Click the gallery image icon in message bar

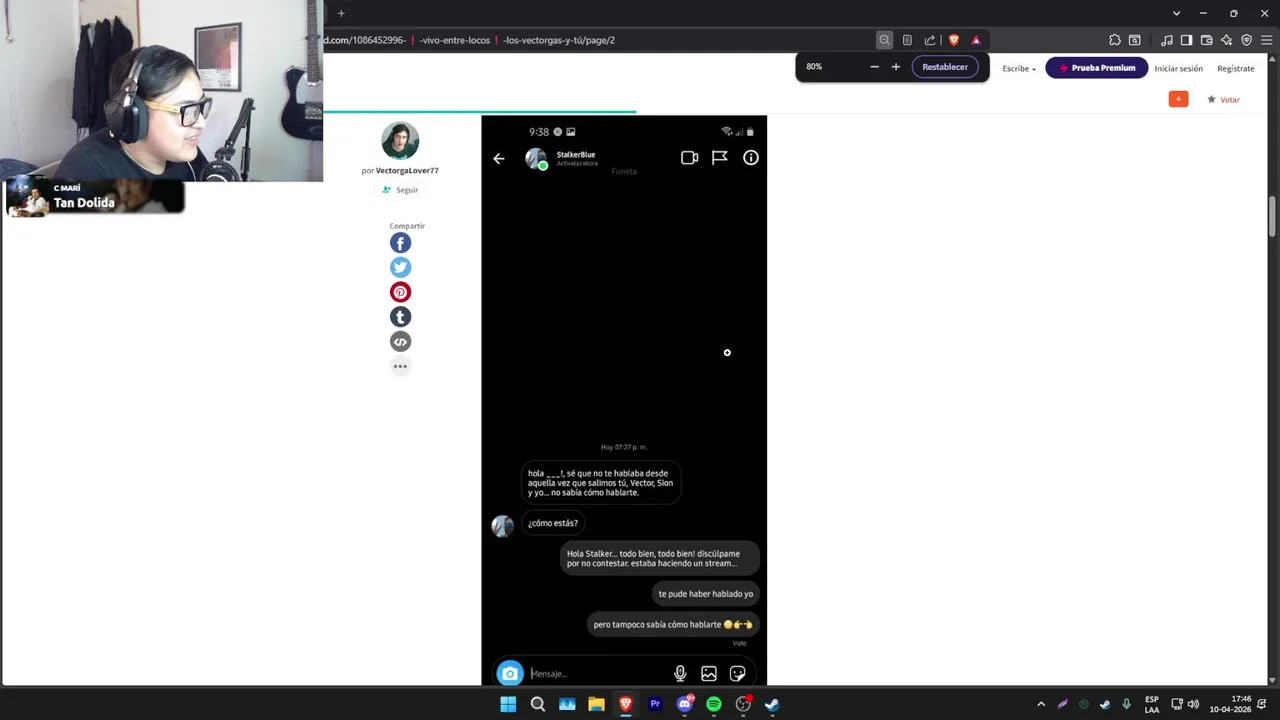point(709,673)
